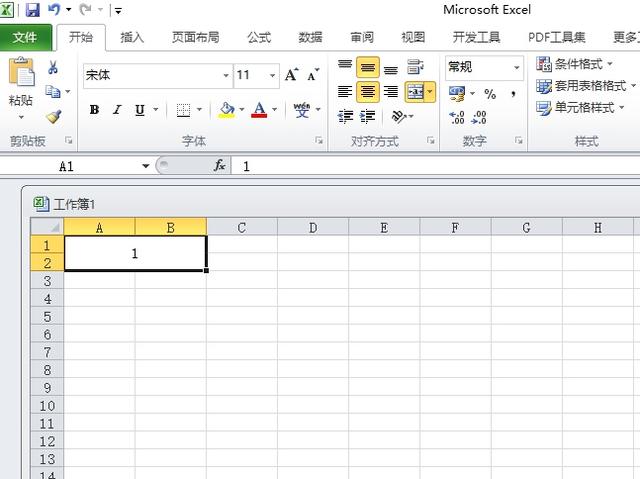This screenshot has height=479, width=640.
Task: Click the insert function fx icon
Action: coord(219,166)
